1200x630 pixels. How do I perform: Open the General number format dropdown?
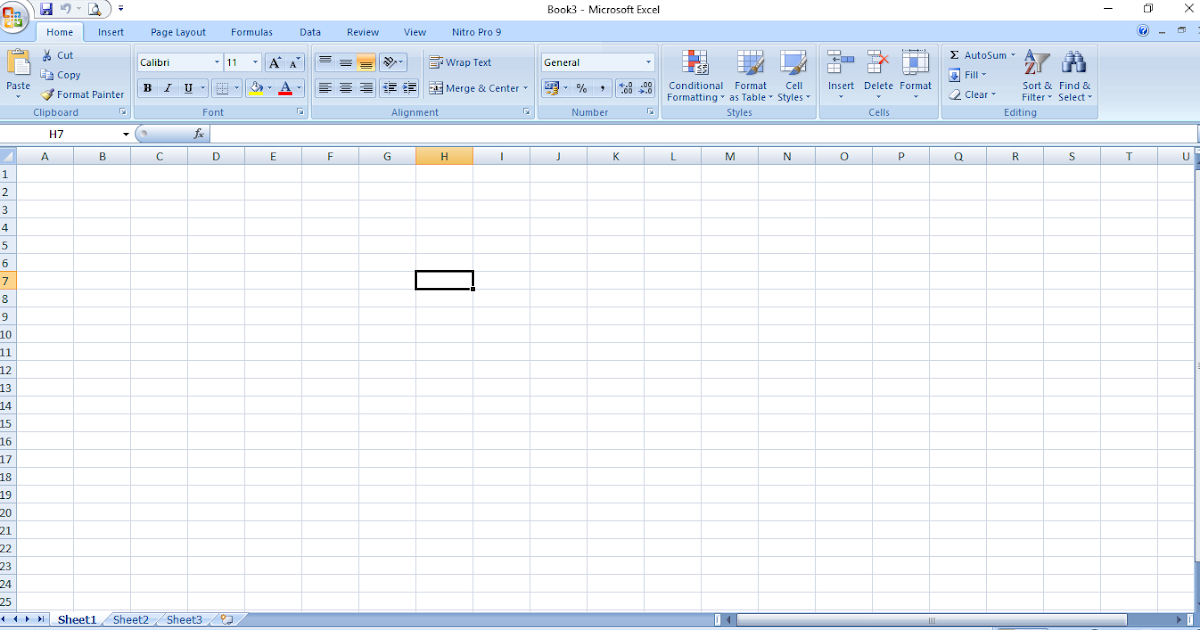click(647, 61)
